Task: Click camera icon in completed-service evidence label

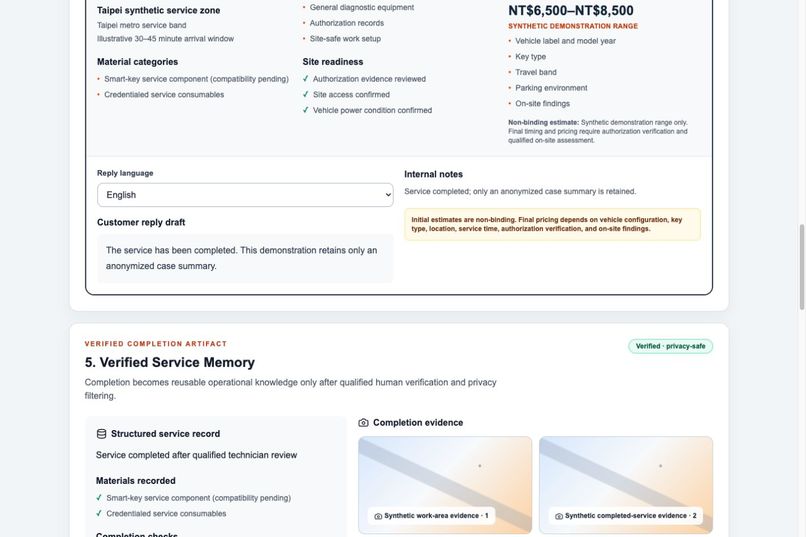Action: (x=559, y=516)
